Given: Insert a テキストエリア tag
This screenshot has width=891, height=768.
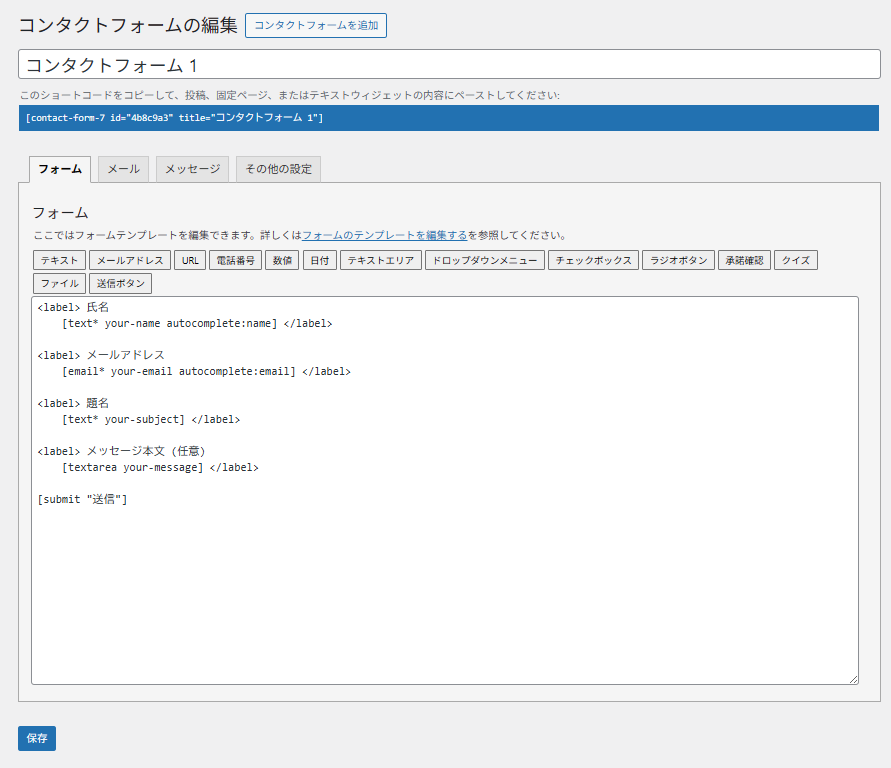Looking at the screenshot, I should coord(380,260).
